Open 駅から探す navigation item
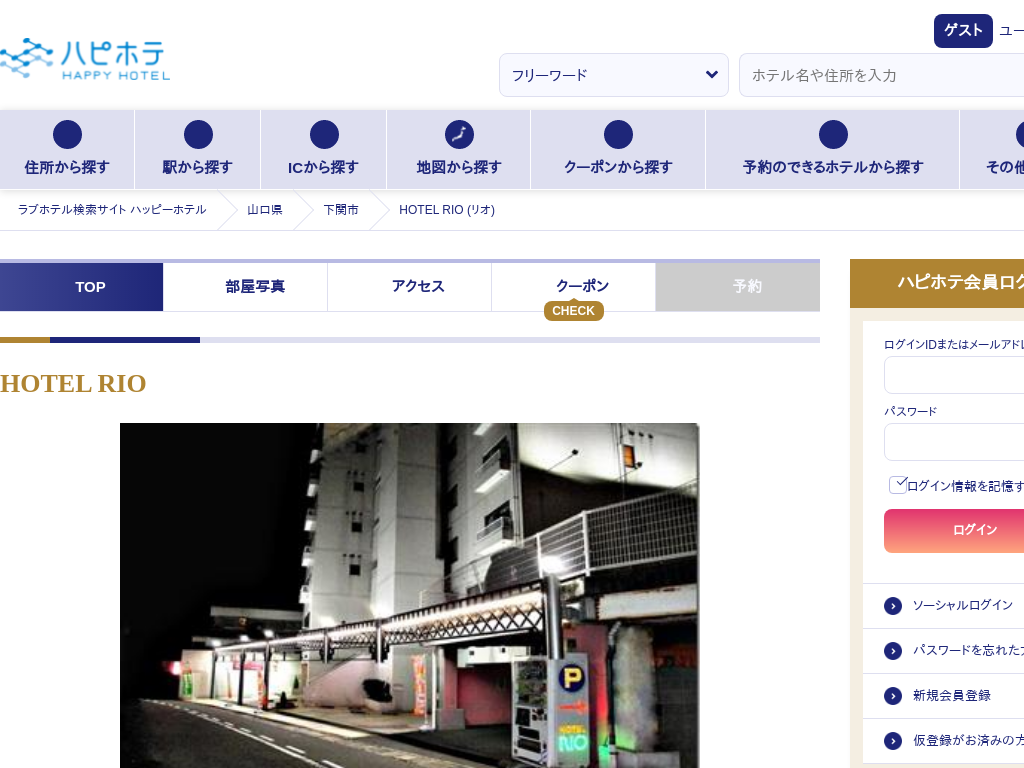Viewport: 1024px width, 768px height. (197, 150)
